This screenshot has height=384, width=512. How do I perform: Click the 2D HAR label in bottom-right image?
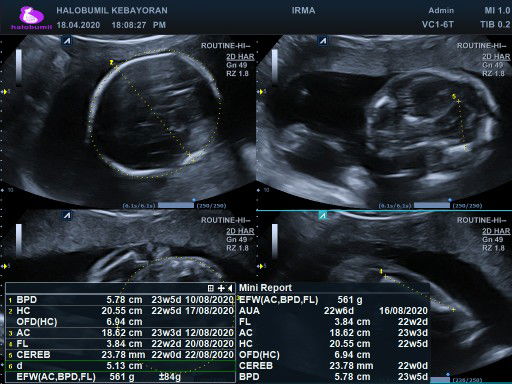496,231
